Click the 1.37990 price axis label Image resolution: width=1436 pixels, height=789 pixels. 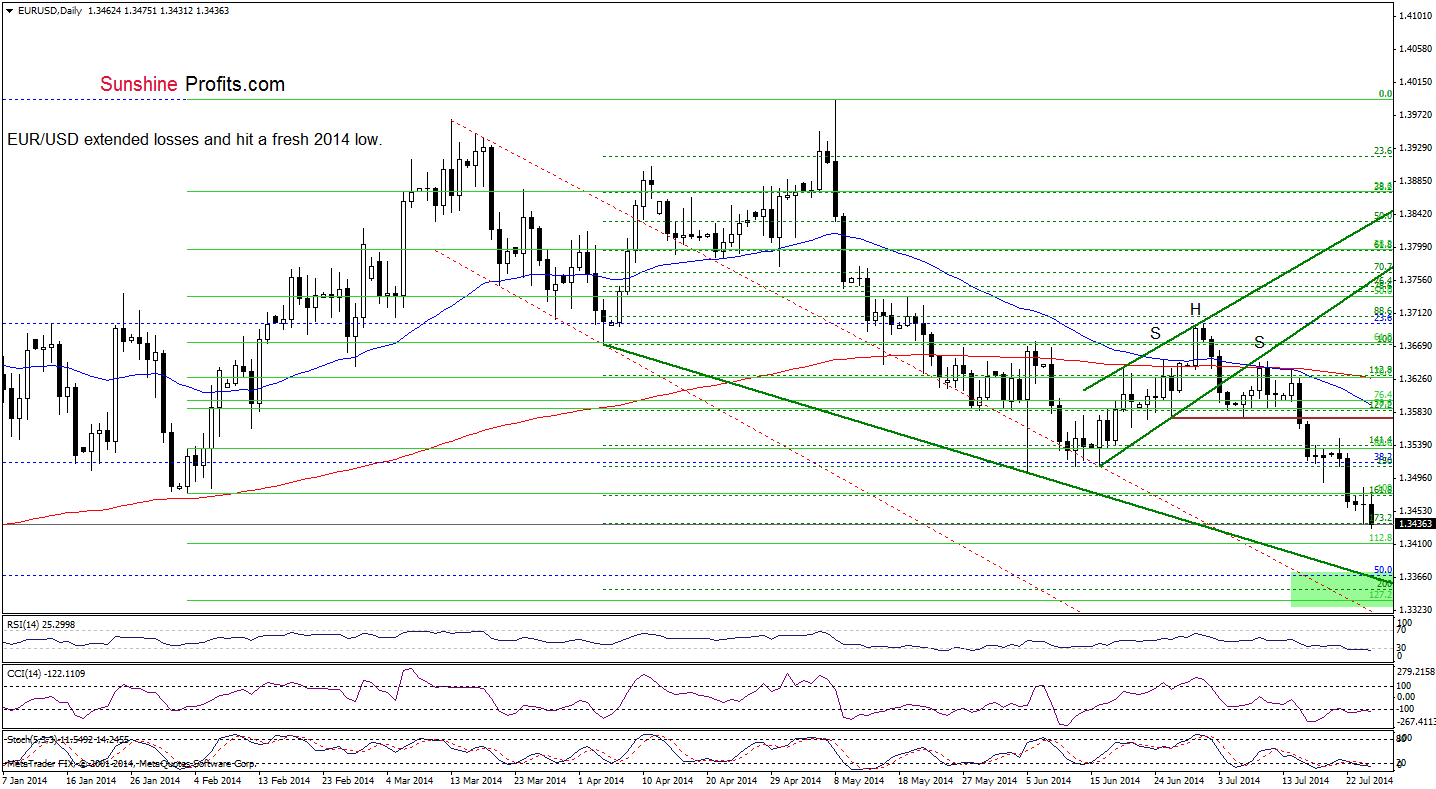(x=1415, y=247)
